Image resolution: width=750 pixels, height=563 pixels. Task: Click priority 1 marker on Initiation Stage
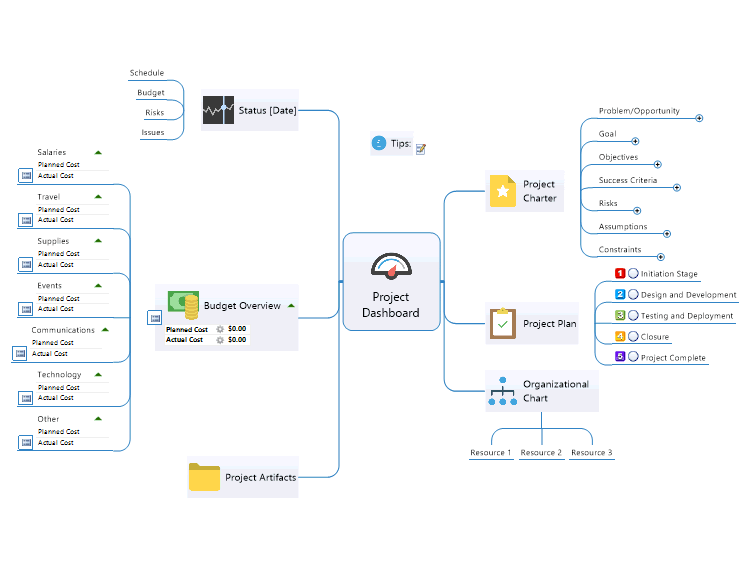tap(620, 273)
